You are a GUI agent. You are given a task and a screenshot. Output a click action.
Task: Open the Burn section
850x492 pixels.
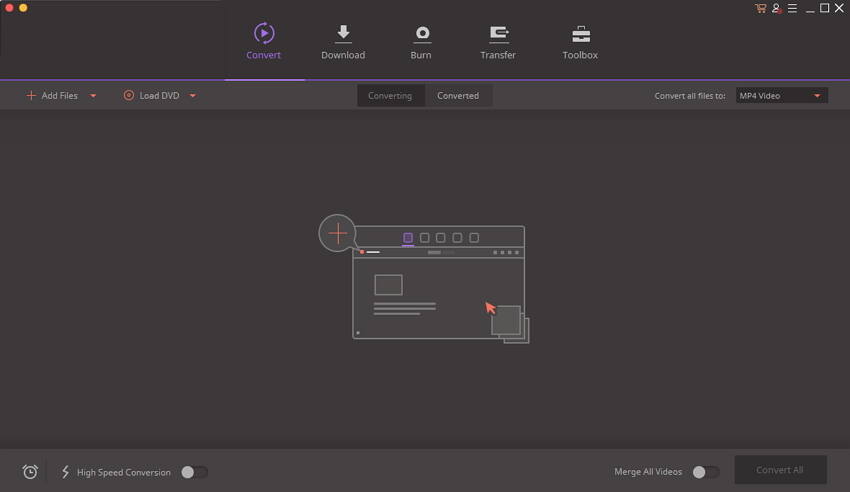tap(421, 42)
